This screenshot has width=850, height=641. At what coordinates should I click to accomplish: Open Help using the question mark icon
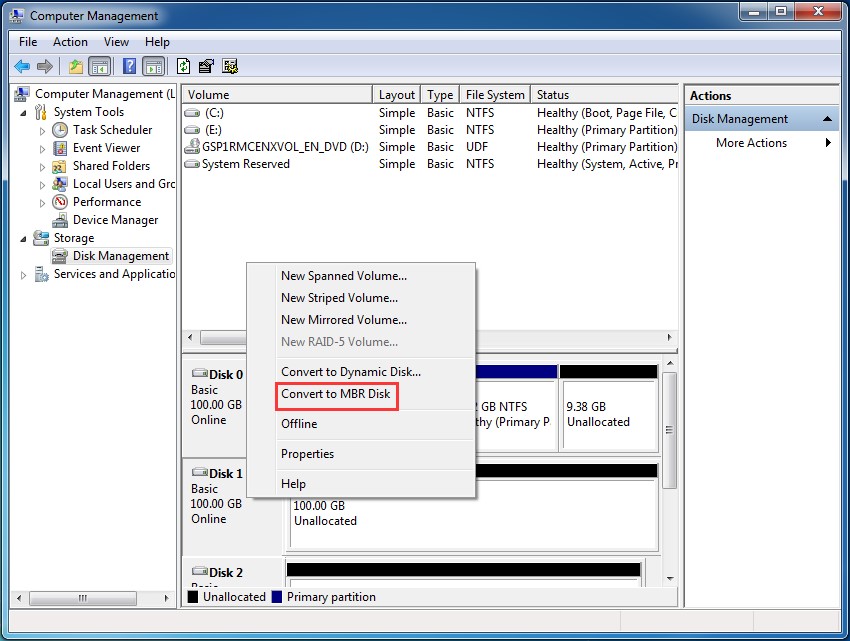(x=129, y=66)
